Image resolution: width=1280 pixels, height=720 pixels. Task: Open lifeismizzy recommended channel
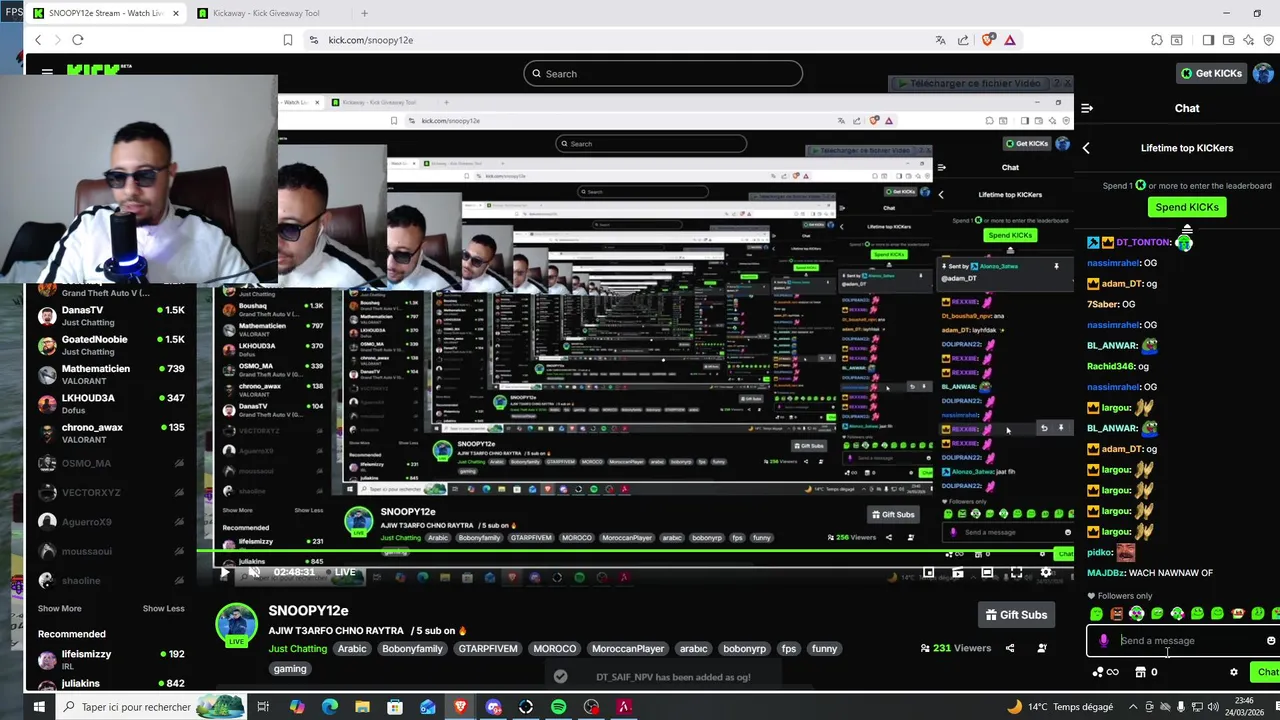click(110, 660)
